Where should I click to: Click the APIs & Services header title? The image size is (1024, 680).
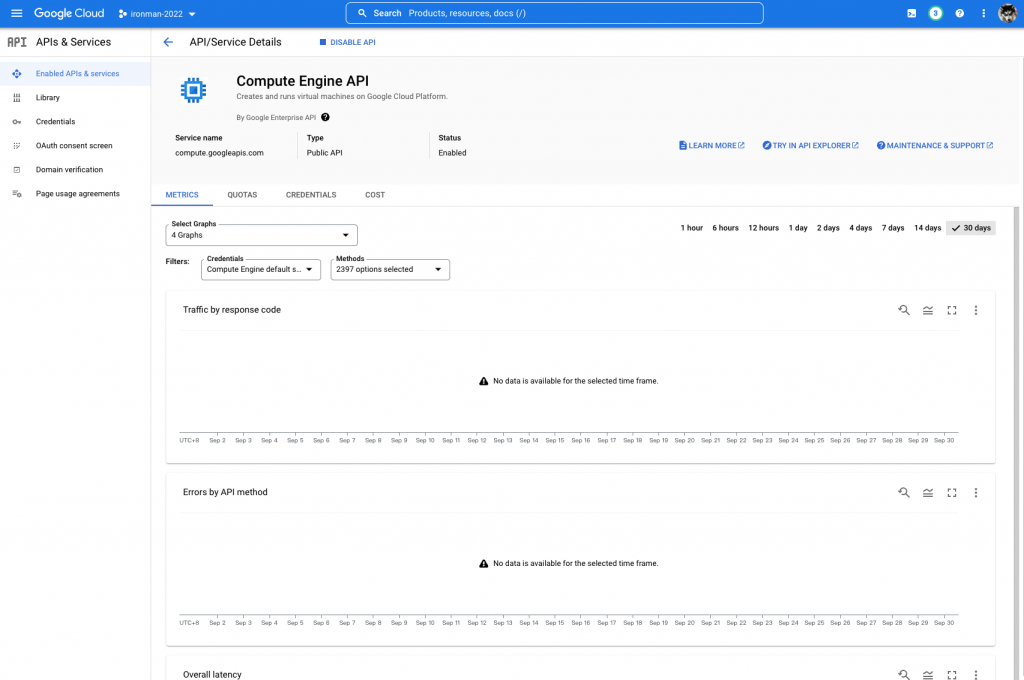click(73, 42)
